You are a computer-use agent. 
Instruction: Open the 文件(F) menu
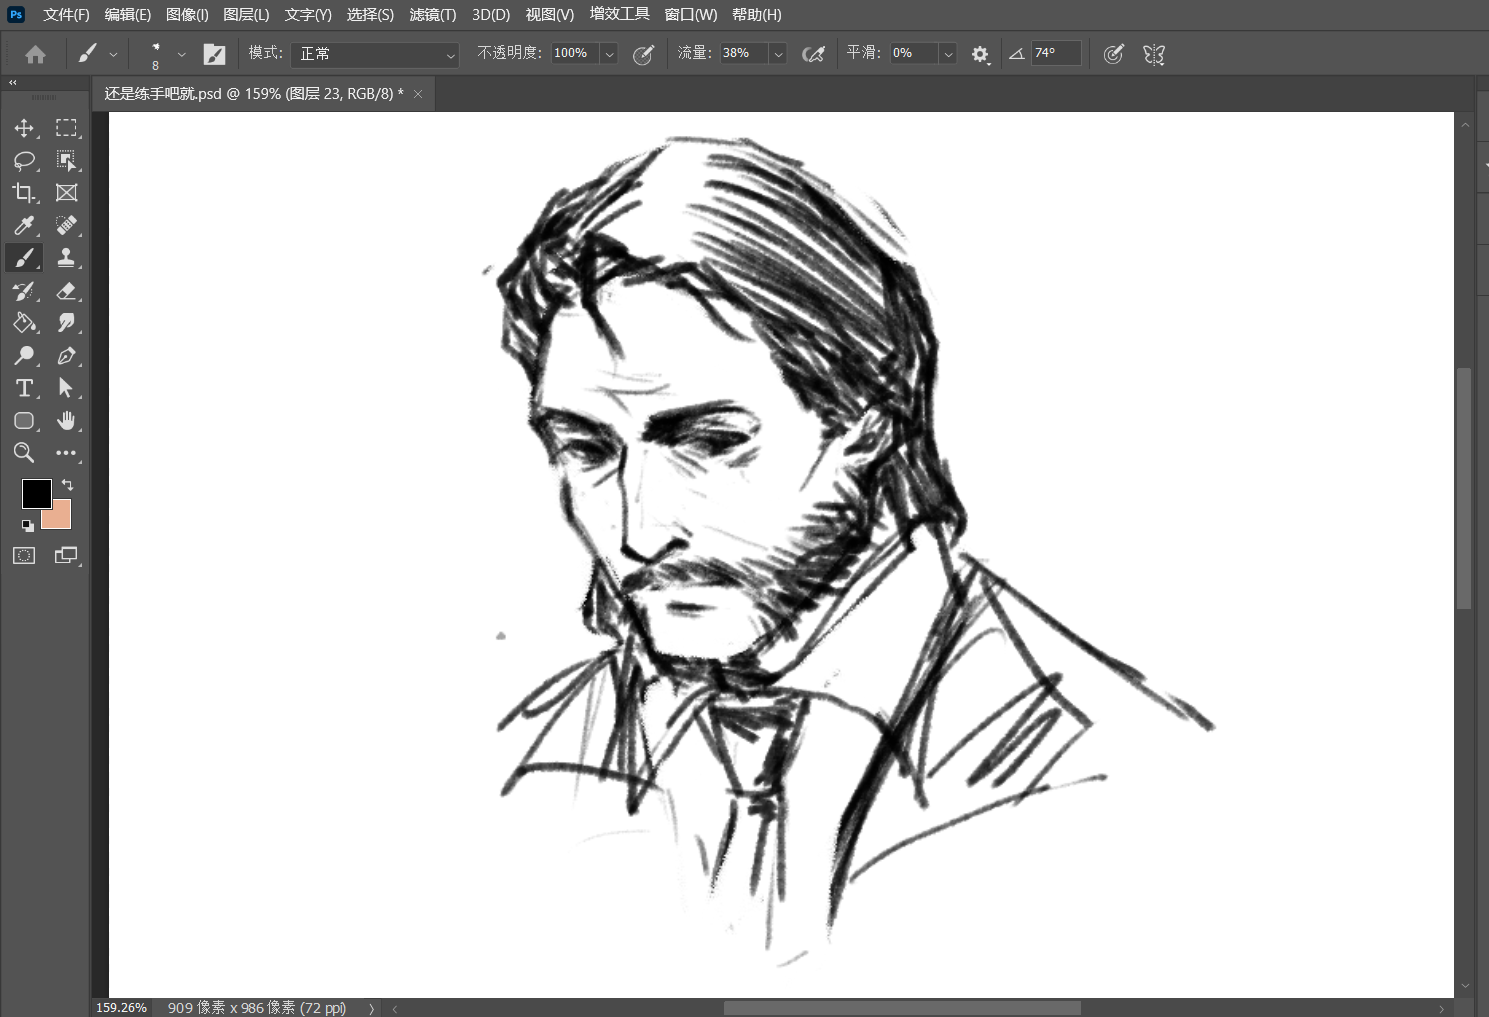coord(66,15)
